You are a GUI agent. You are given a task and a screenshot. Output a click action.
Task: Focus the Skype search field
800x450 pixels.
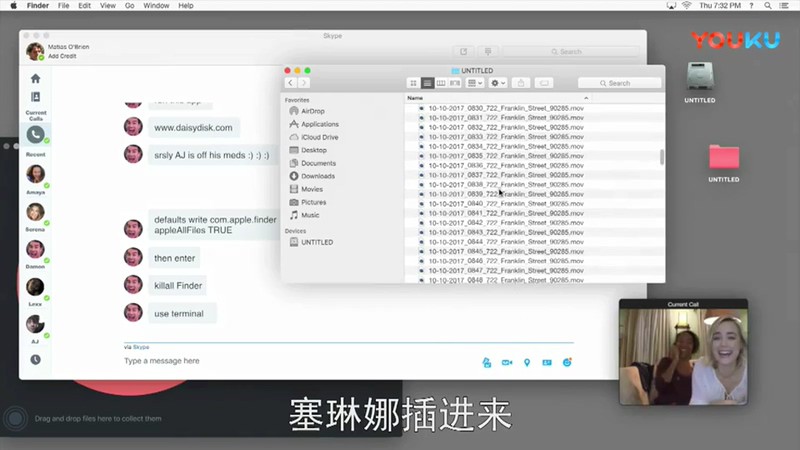pyautogui.click(x=570, y=52)
